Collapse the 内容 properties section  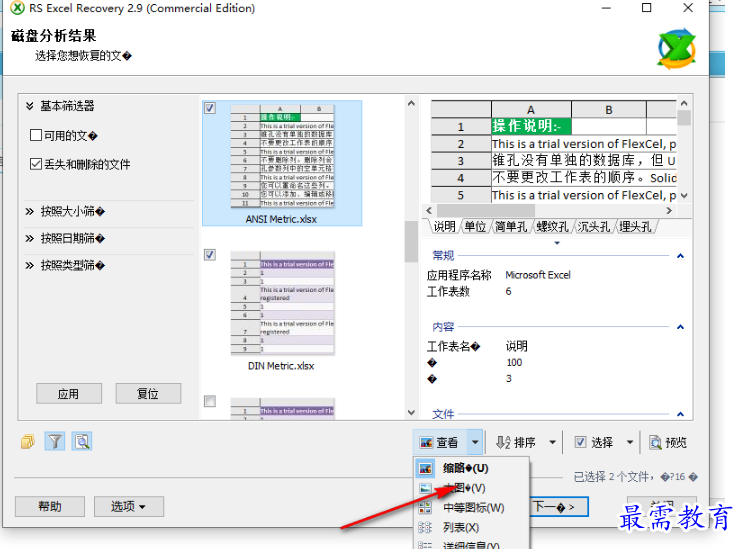681,326
